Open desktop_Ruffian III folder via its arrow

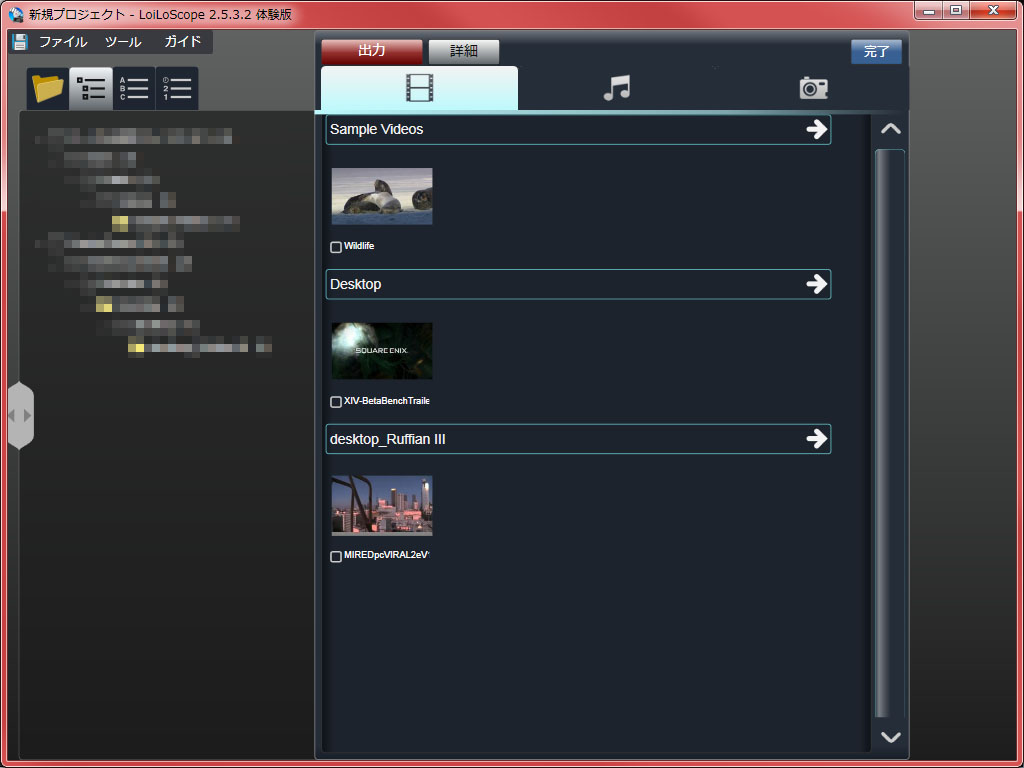[816, 439]
